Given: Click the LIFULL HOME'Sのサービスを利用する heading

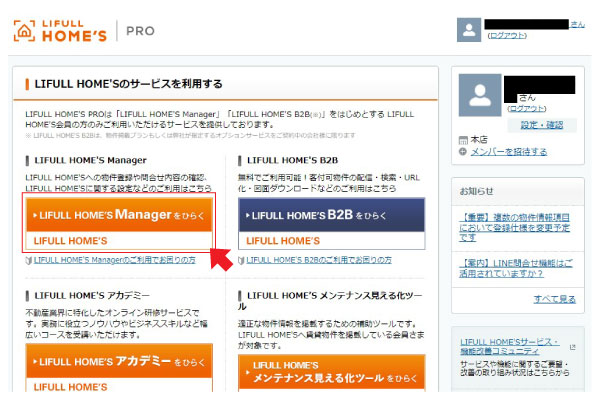Looking at the screenshot, I should (x=128, y=84).
